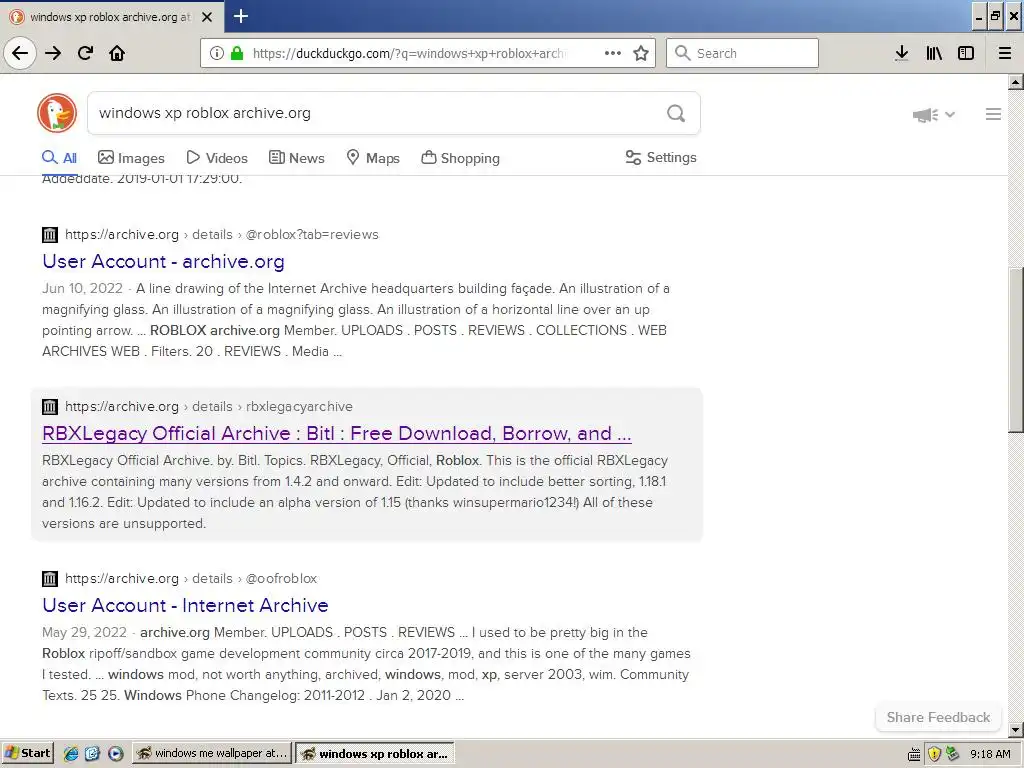Select the All results tab

tap(59, 158)
